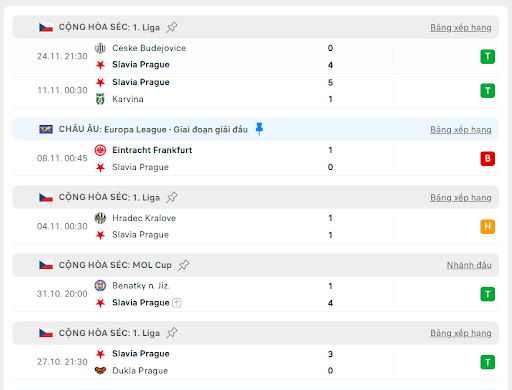Open Bảng xếp hạng for Europa League

(461, 129)
